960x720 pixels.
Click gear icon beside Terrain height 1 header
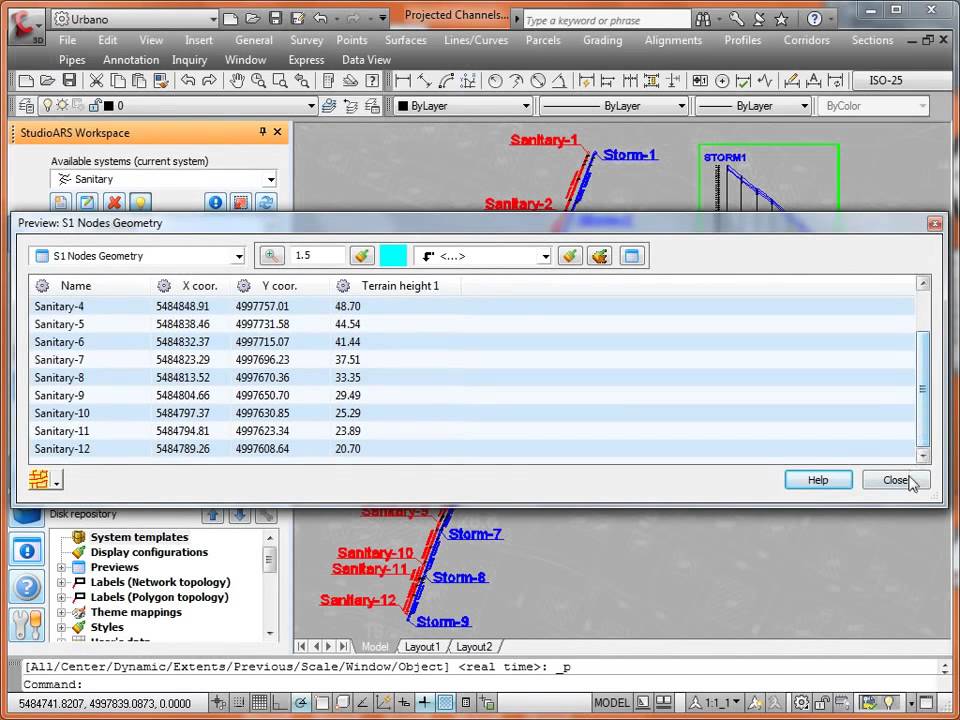(x=343, y=286)
